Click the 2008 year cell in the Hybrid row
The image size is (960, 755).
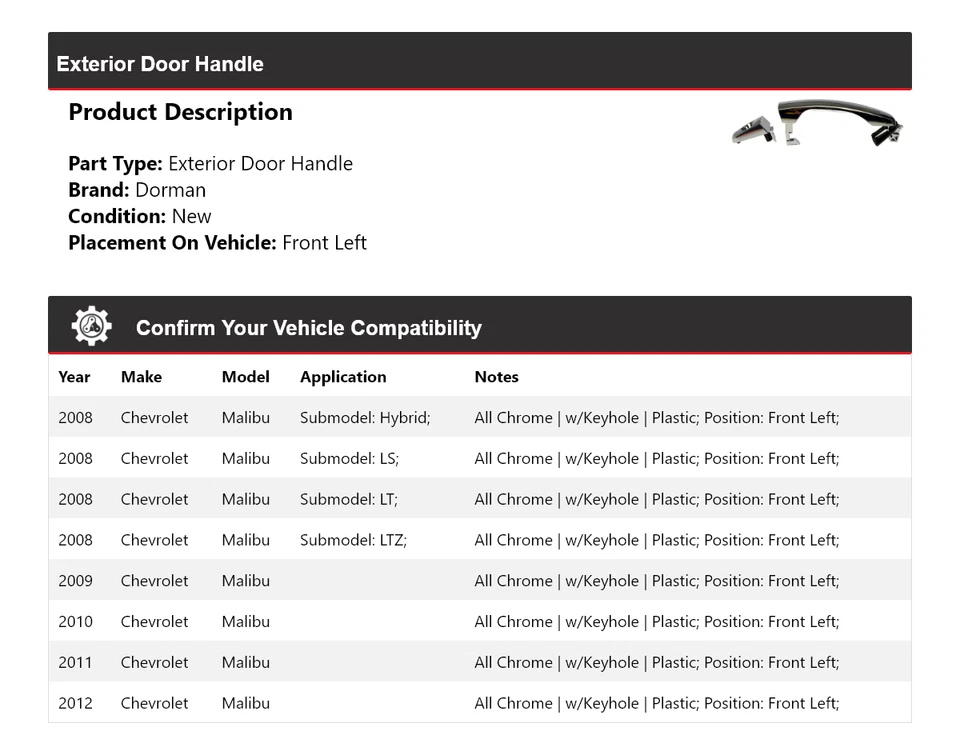coord(75,418)
